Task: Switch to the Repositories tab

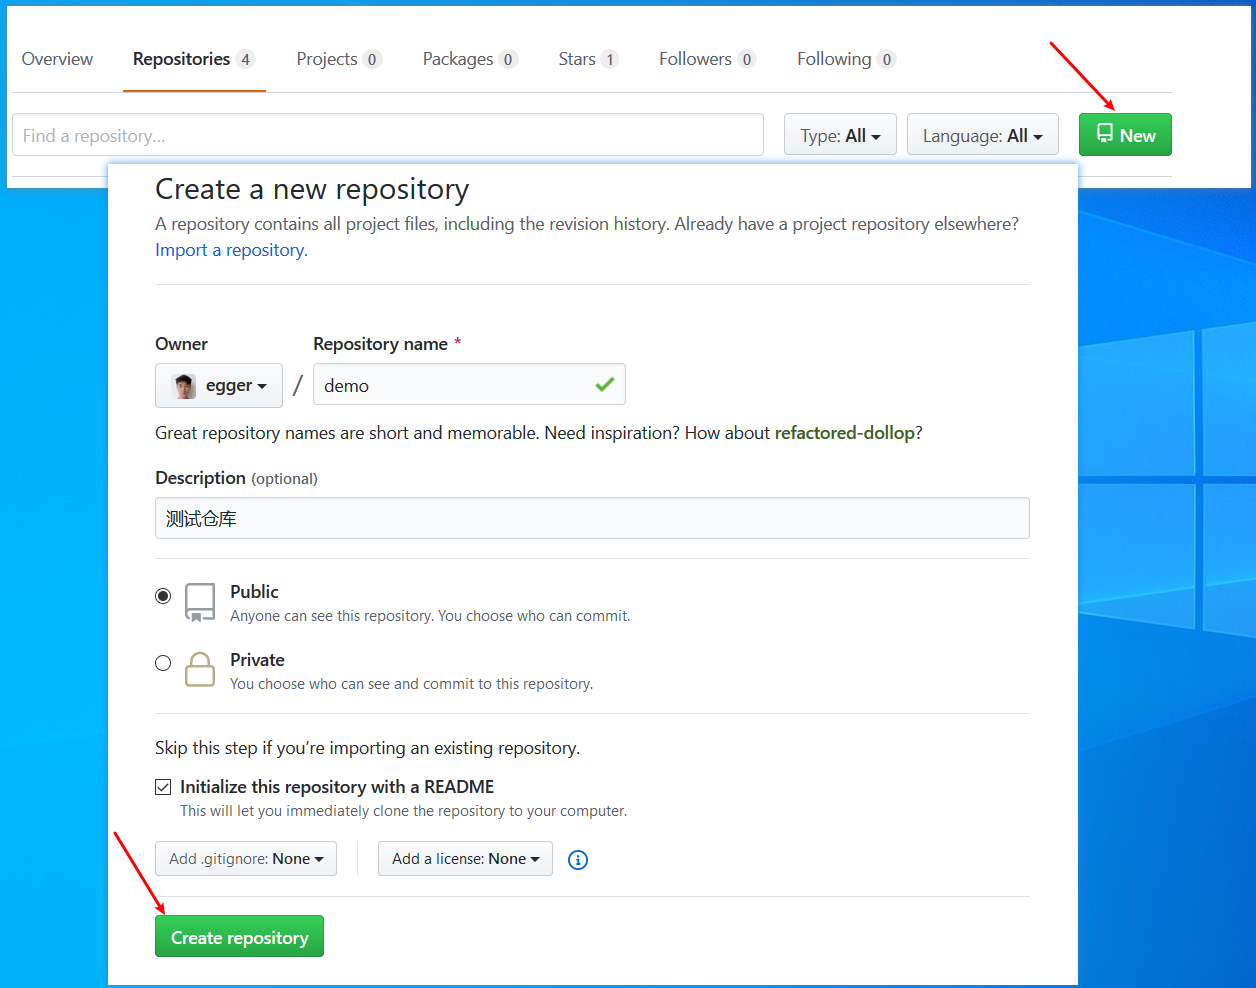Action: [194, 59]
